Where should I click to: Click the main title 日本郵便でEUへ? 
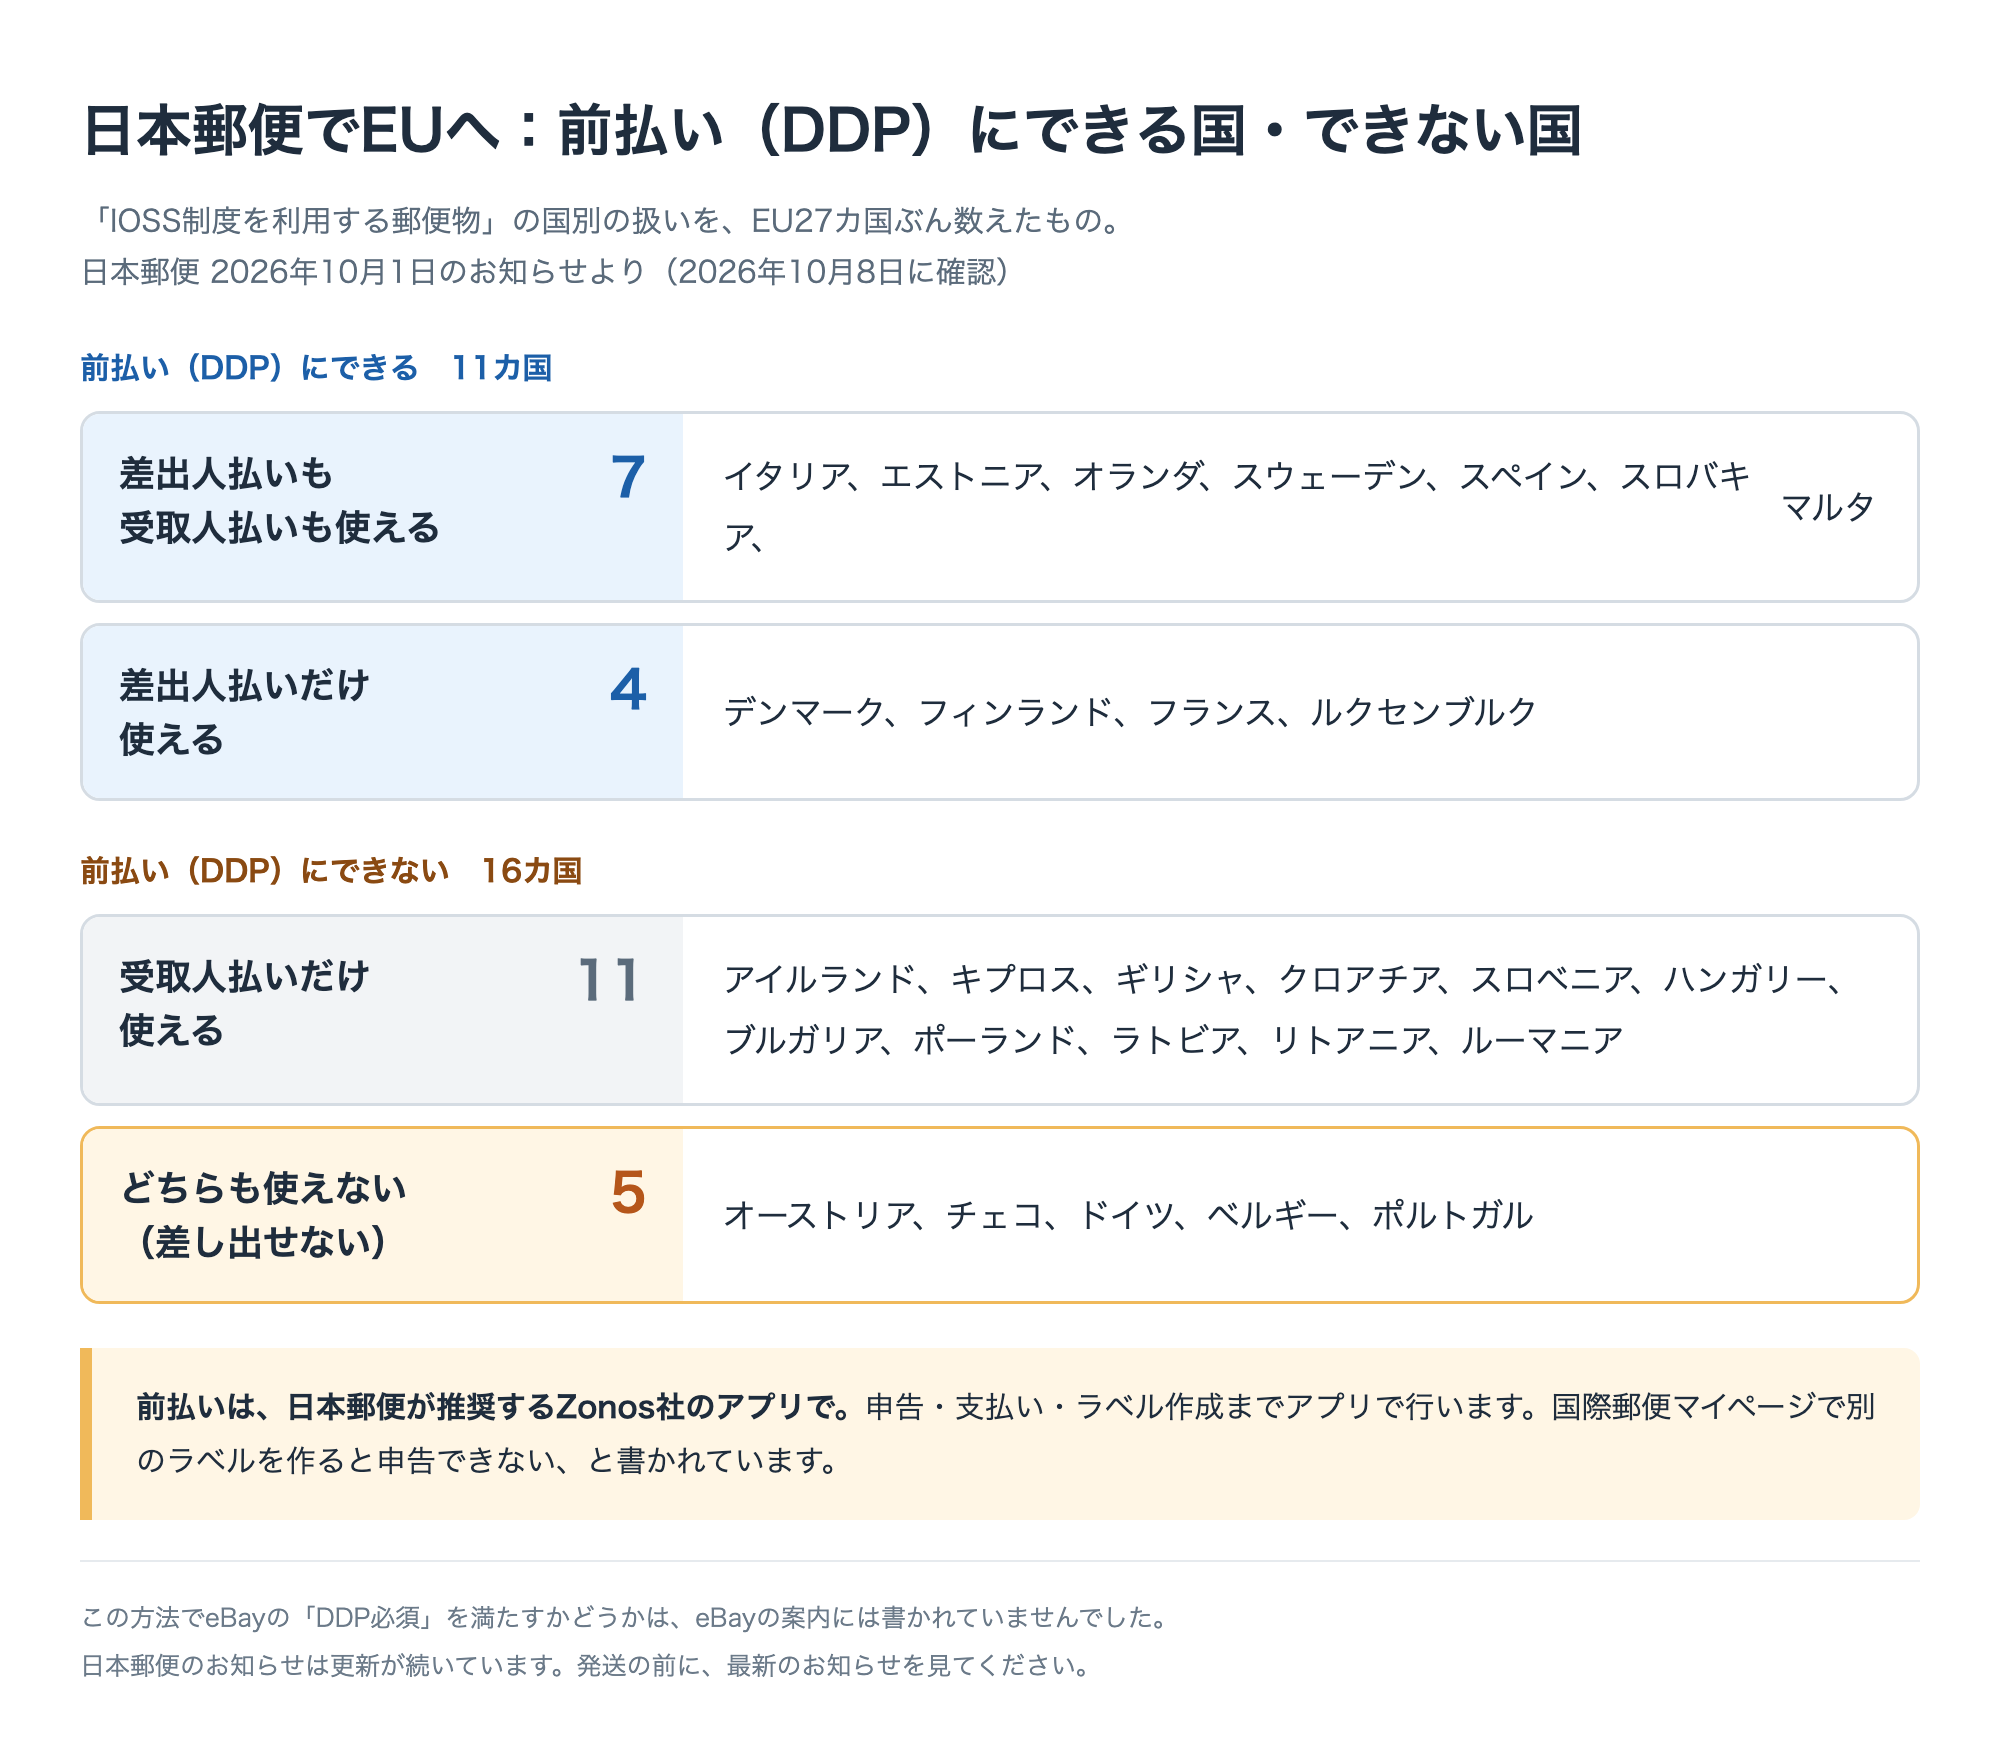coord(832,131)
